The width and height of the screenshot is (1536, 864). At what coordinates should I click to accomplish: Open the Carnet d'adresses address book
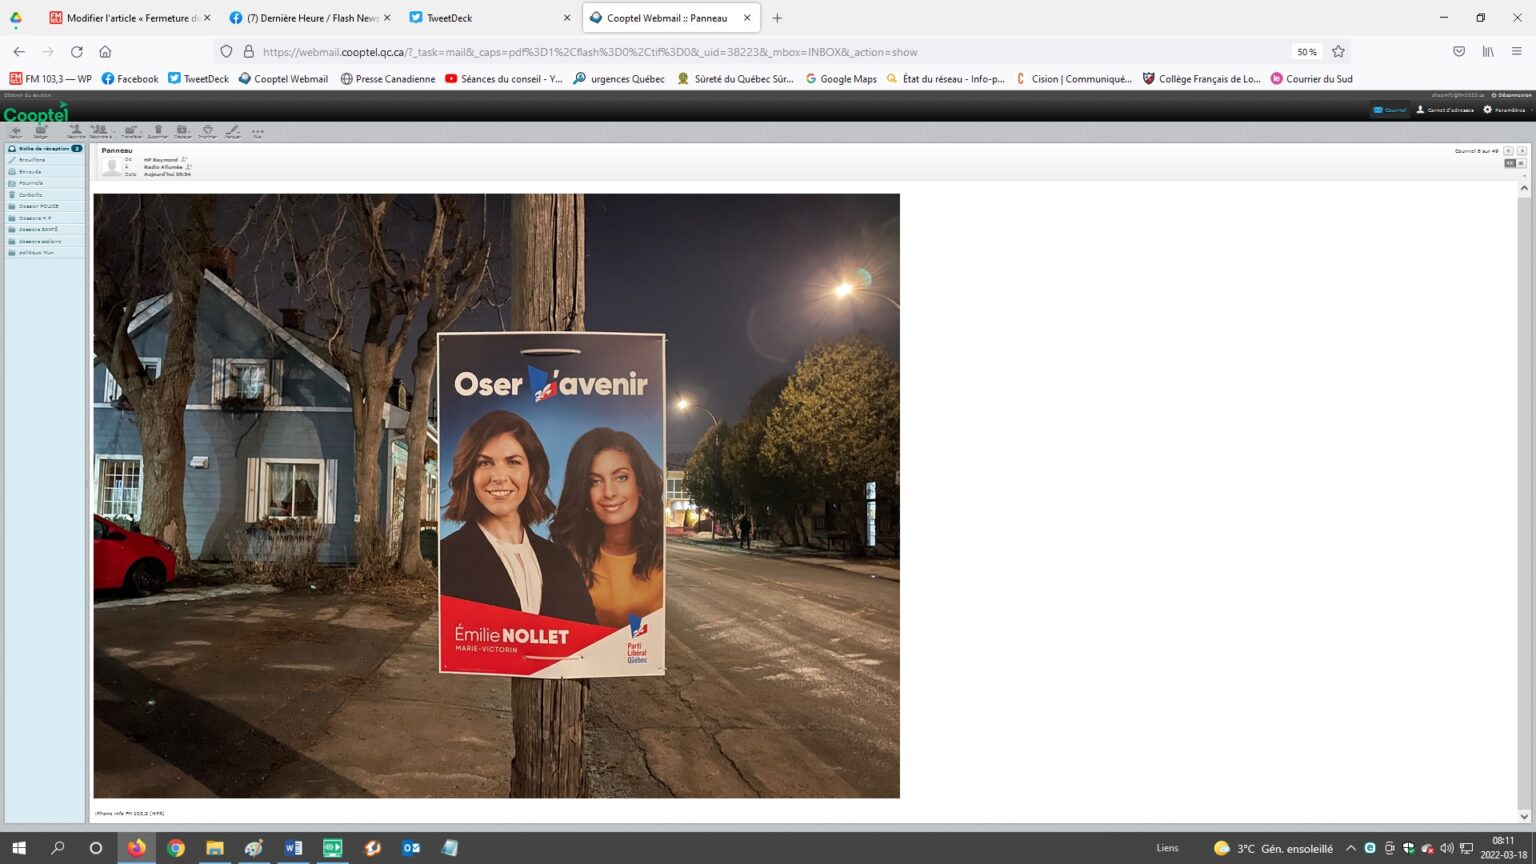(x=1444, y=110)
